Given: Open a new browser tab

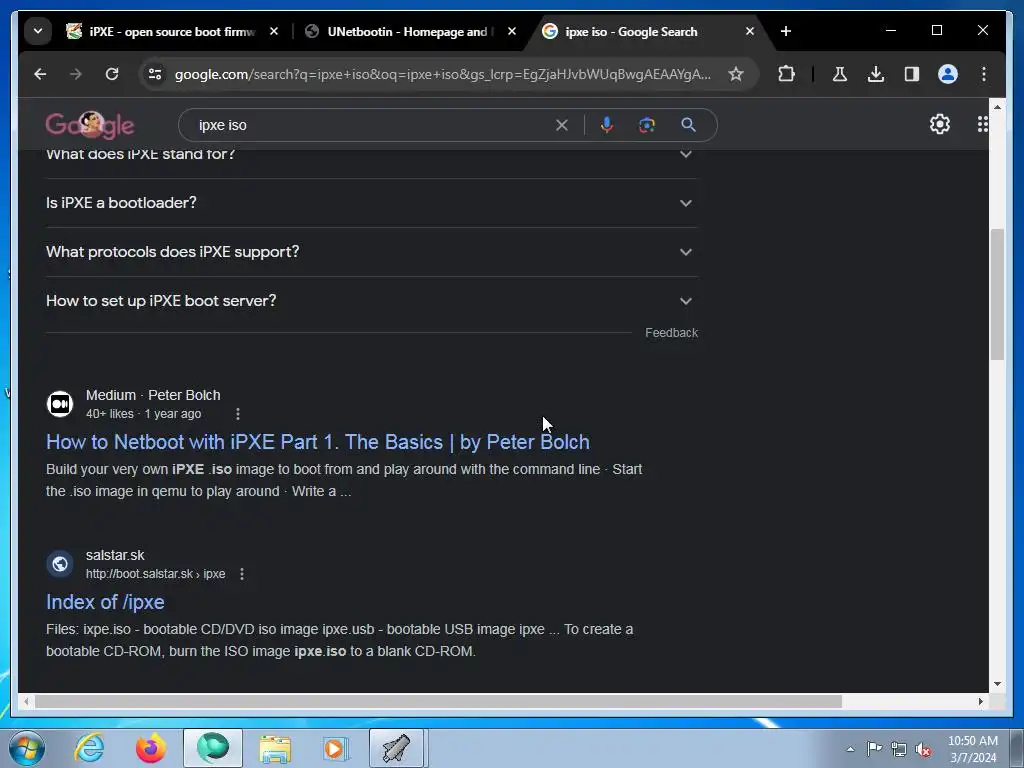Looking at the screenshot, I should coord(786,31).
